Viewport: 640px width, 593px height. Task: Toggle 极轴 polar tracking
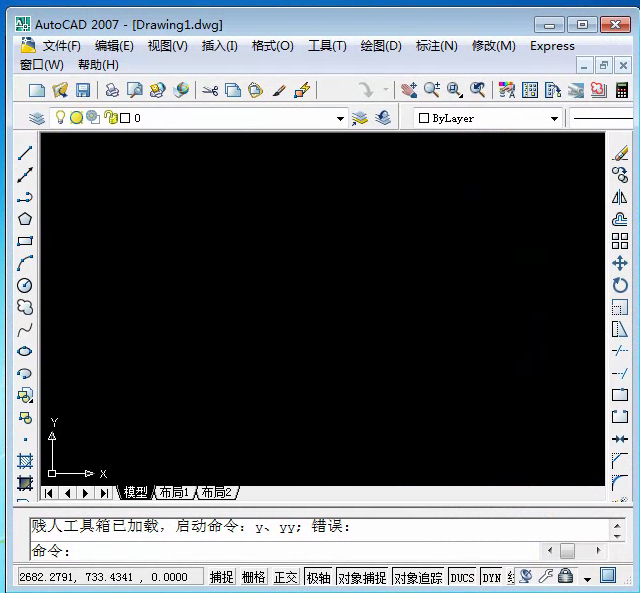tap(318, 577)
